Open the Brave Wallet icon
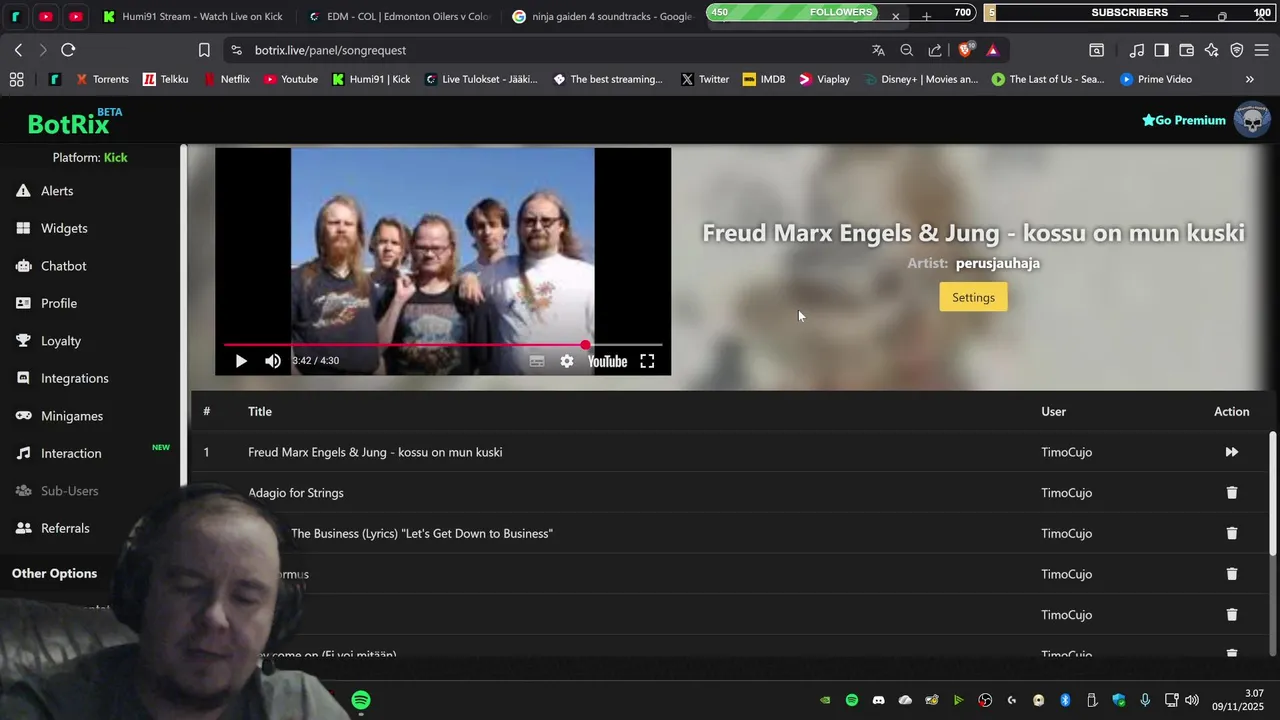 pos(1187,50)
